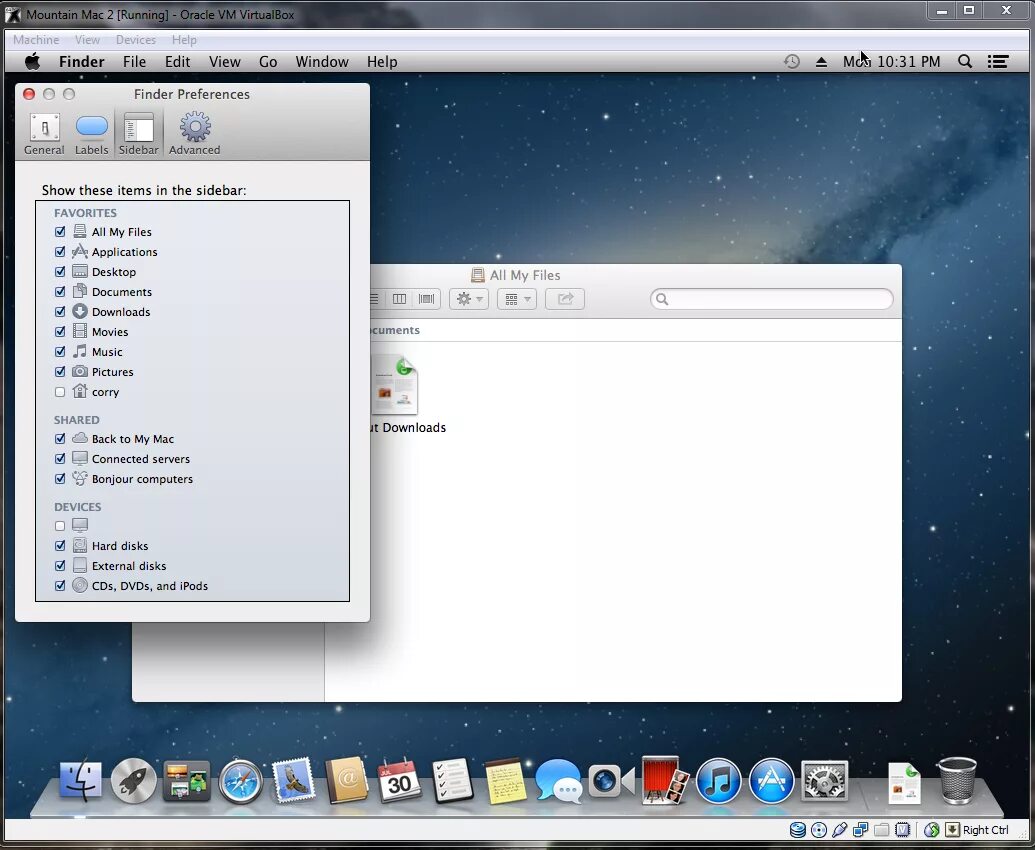Open the item arrangement dropdown
1035x850 pixels.
point(517,299)
